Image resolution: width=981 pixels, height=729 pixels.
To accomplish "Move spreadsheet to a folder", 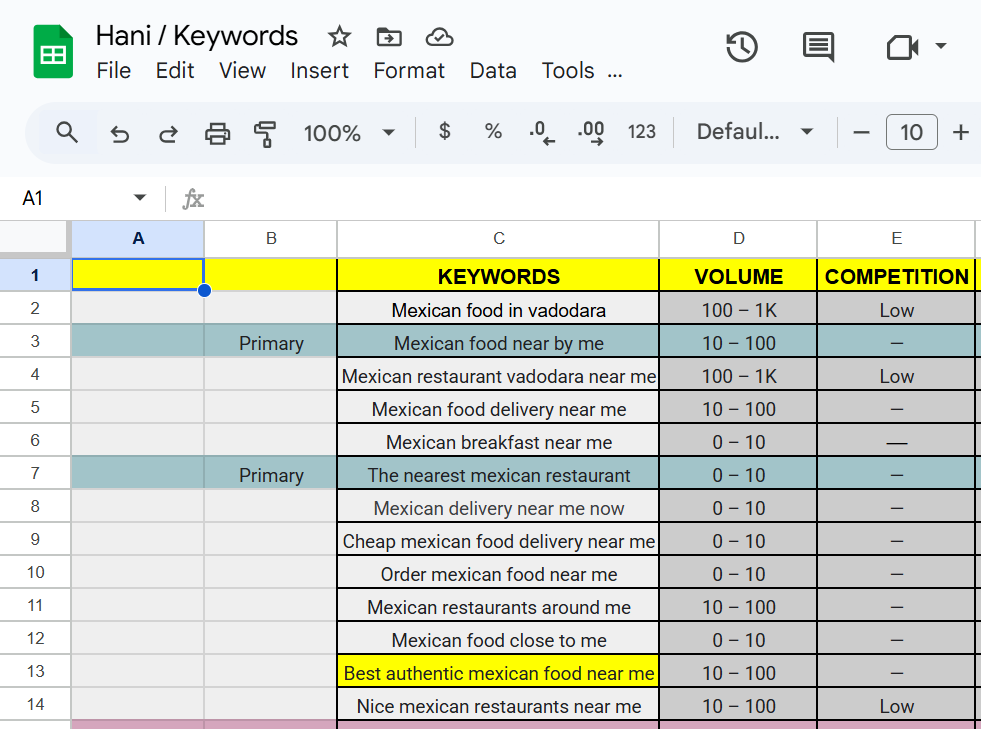I will pyautogui.click(x=388, y=36).
